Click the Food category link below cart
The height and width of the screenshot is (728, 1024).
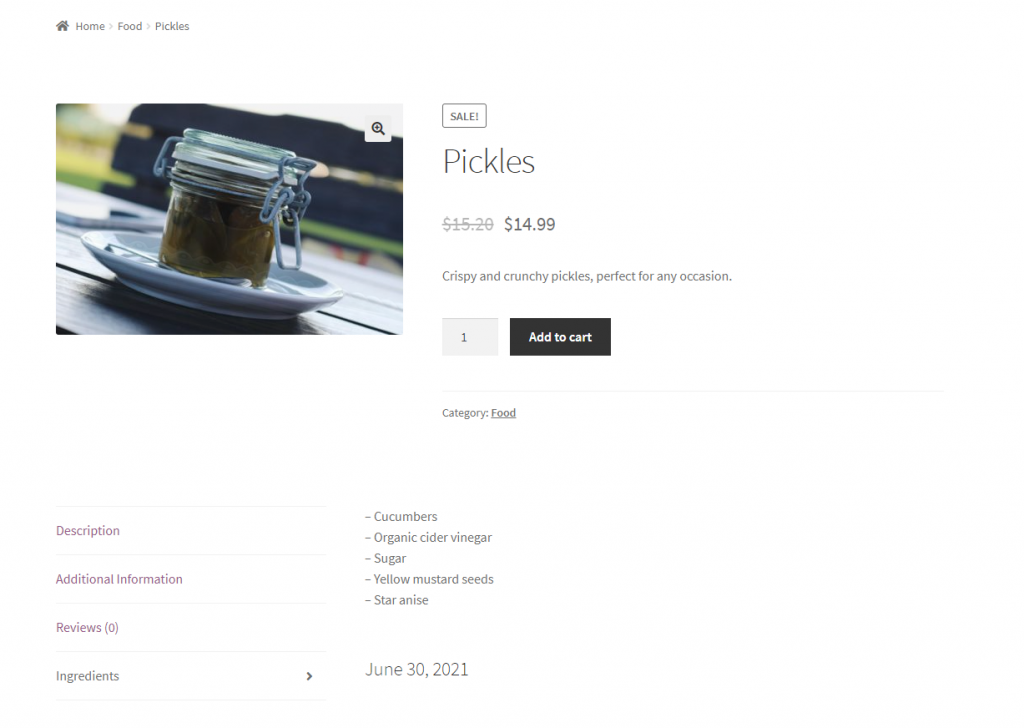point(503,413)
